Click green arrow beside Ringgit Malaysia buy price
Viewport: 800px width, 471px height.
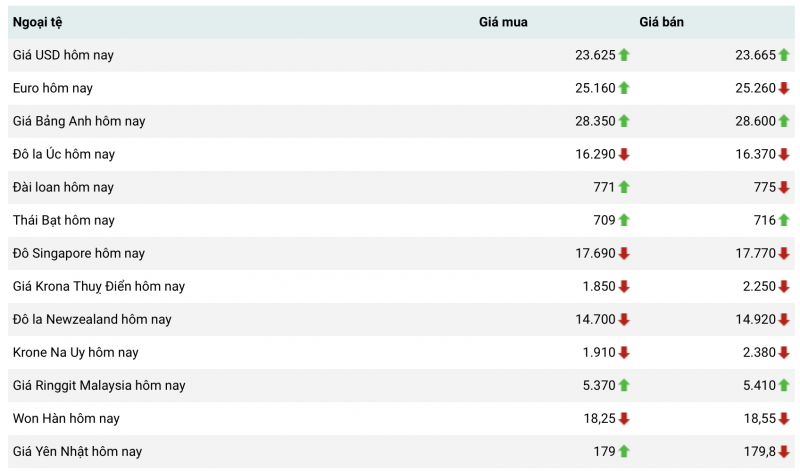[624, 385]
